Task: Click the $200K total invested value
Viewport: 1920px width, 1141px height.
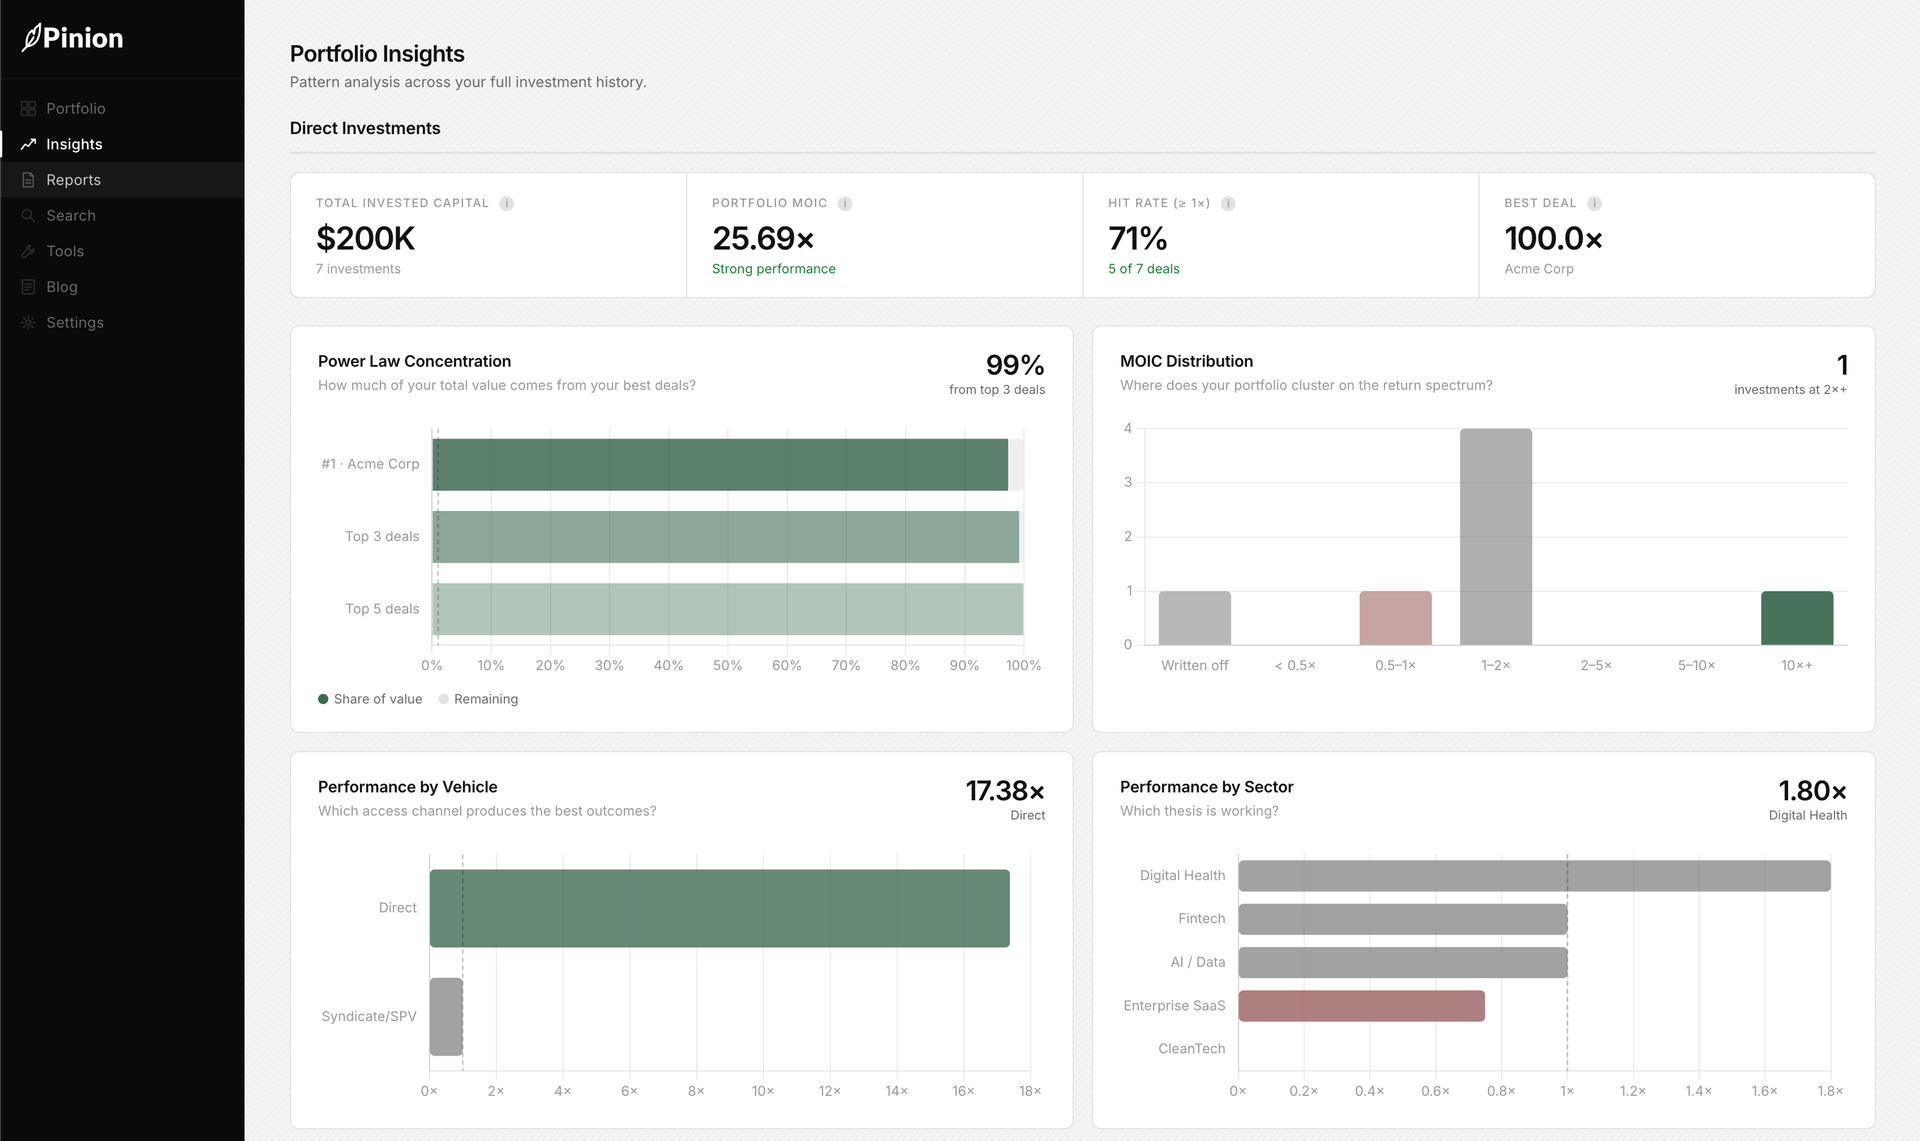Action: 365,238
